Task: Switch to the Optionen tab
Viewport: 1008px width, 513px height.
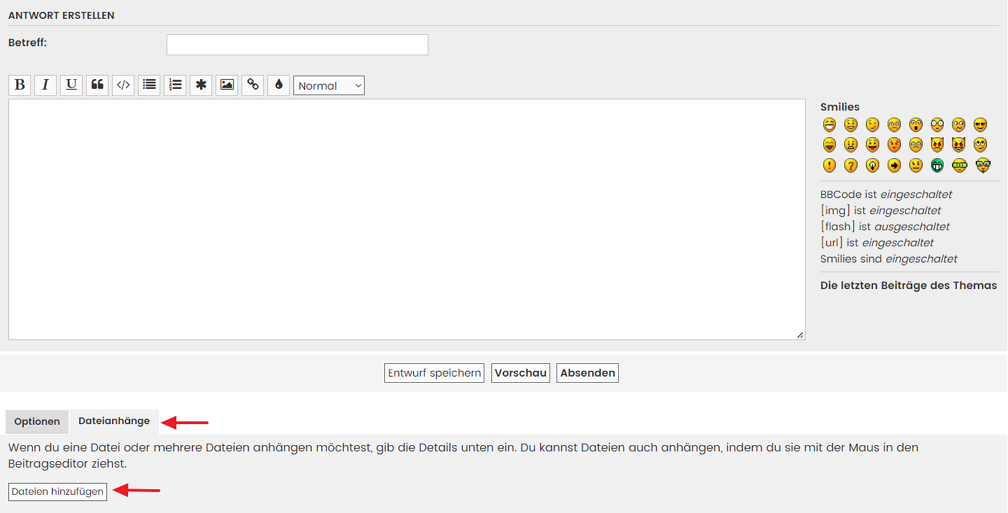Action: click(x=37, y=422)
